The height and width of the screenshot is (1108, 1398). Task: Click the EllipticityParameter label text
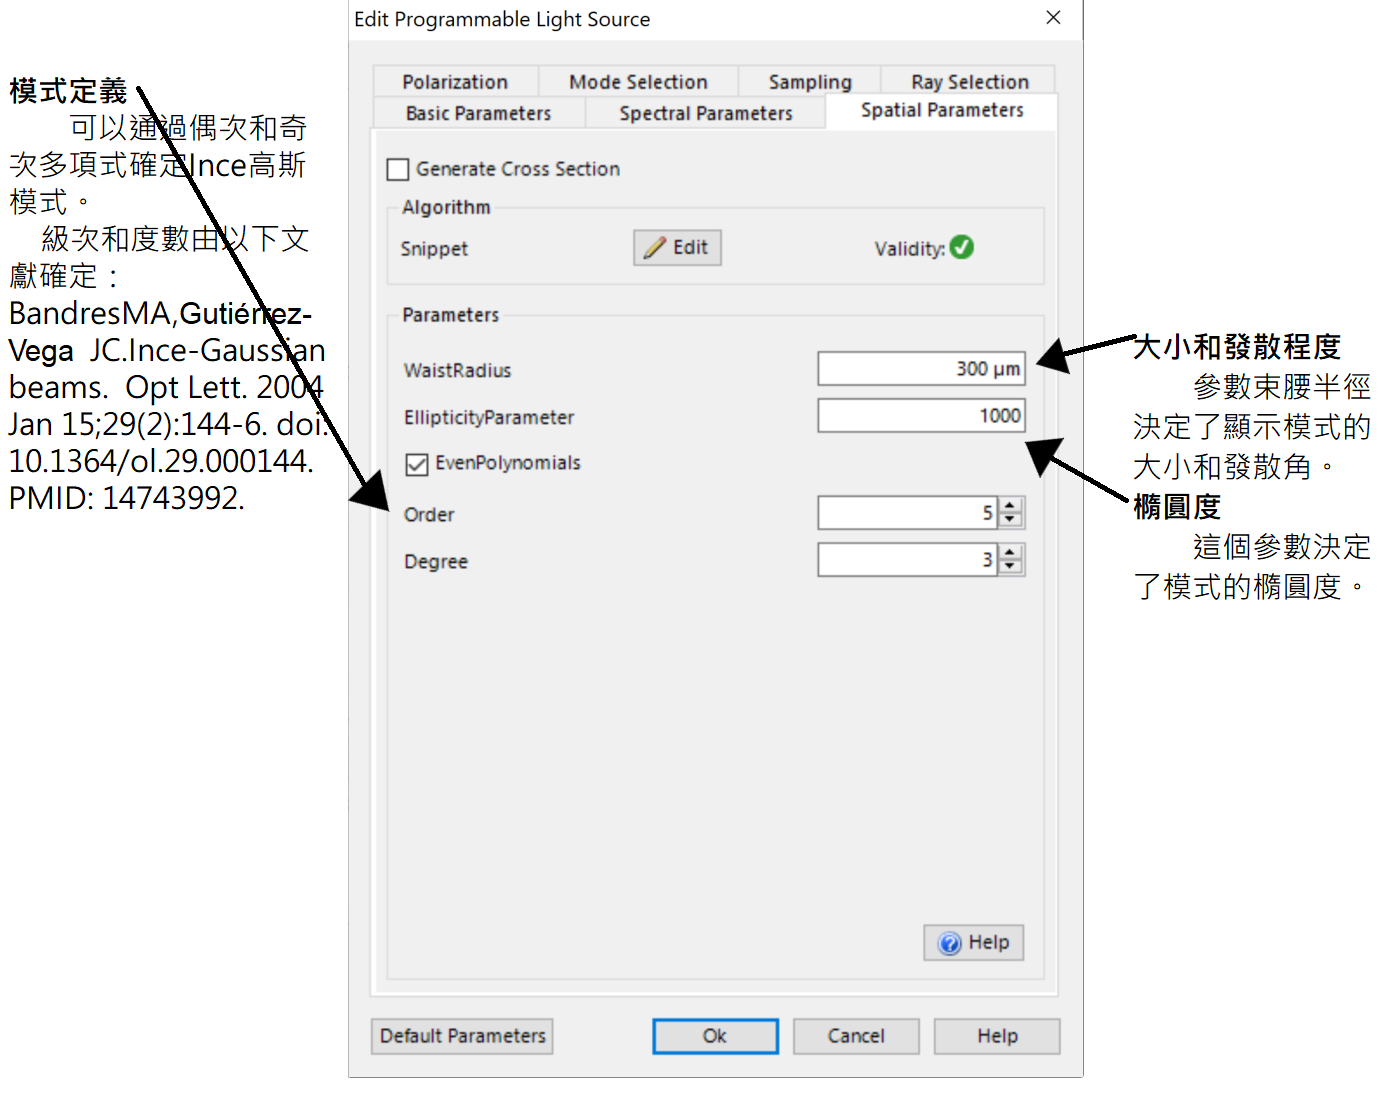(489, 418)
